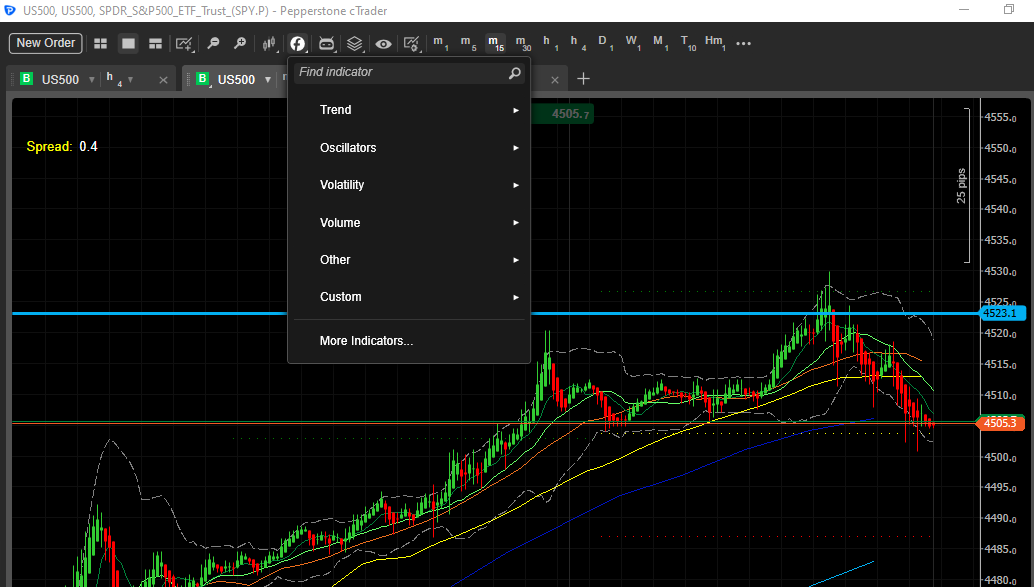Click the 4480.0 price axis label
This screenshot has height=587, width=1034.
click(1000, 580)
